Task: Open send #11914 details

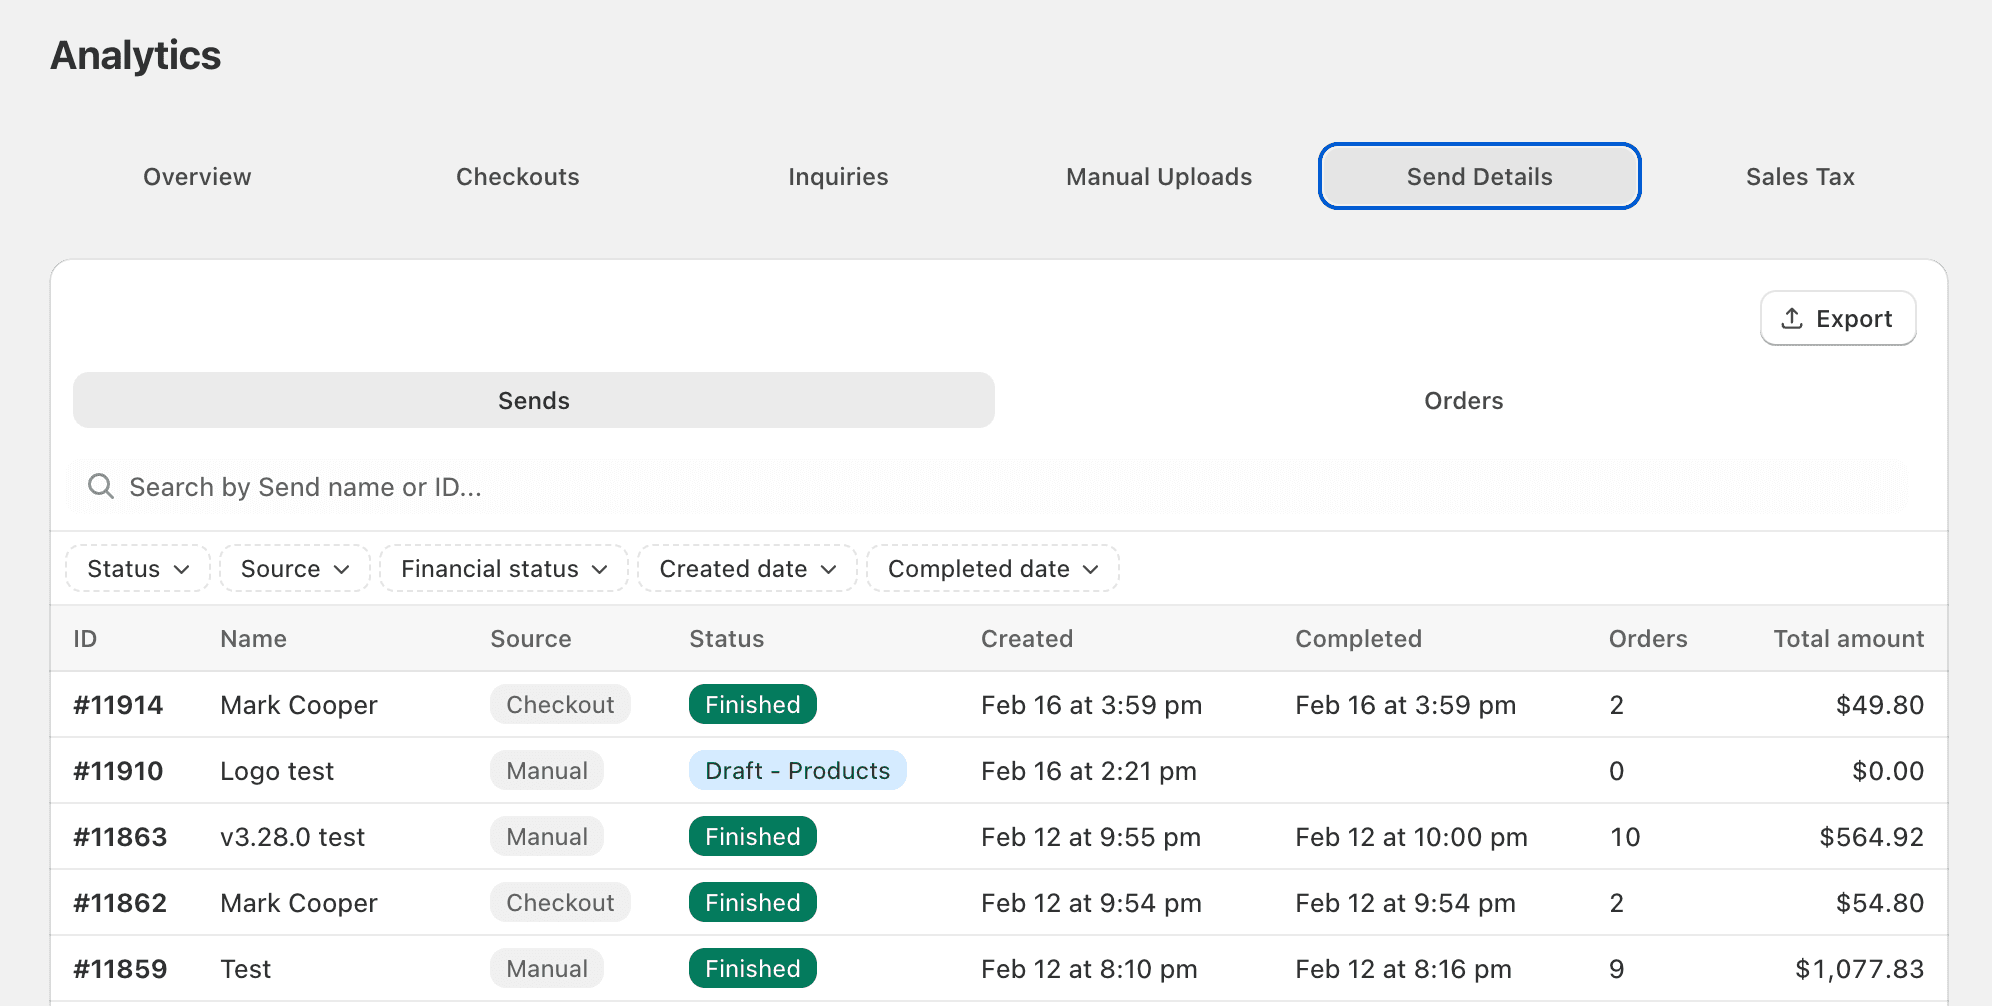Action: click(x=119, y=704)
